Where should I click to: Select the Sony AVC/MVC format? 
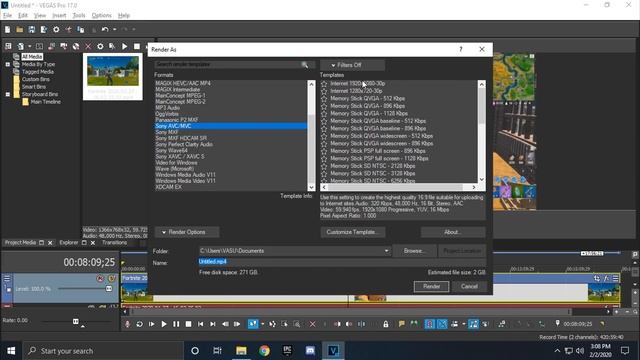coord(231,126)
